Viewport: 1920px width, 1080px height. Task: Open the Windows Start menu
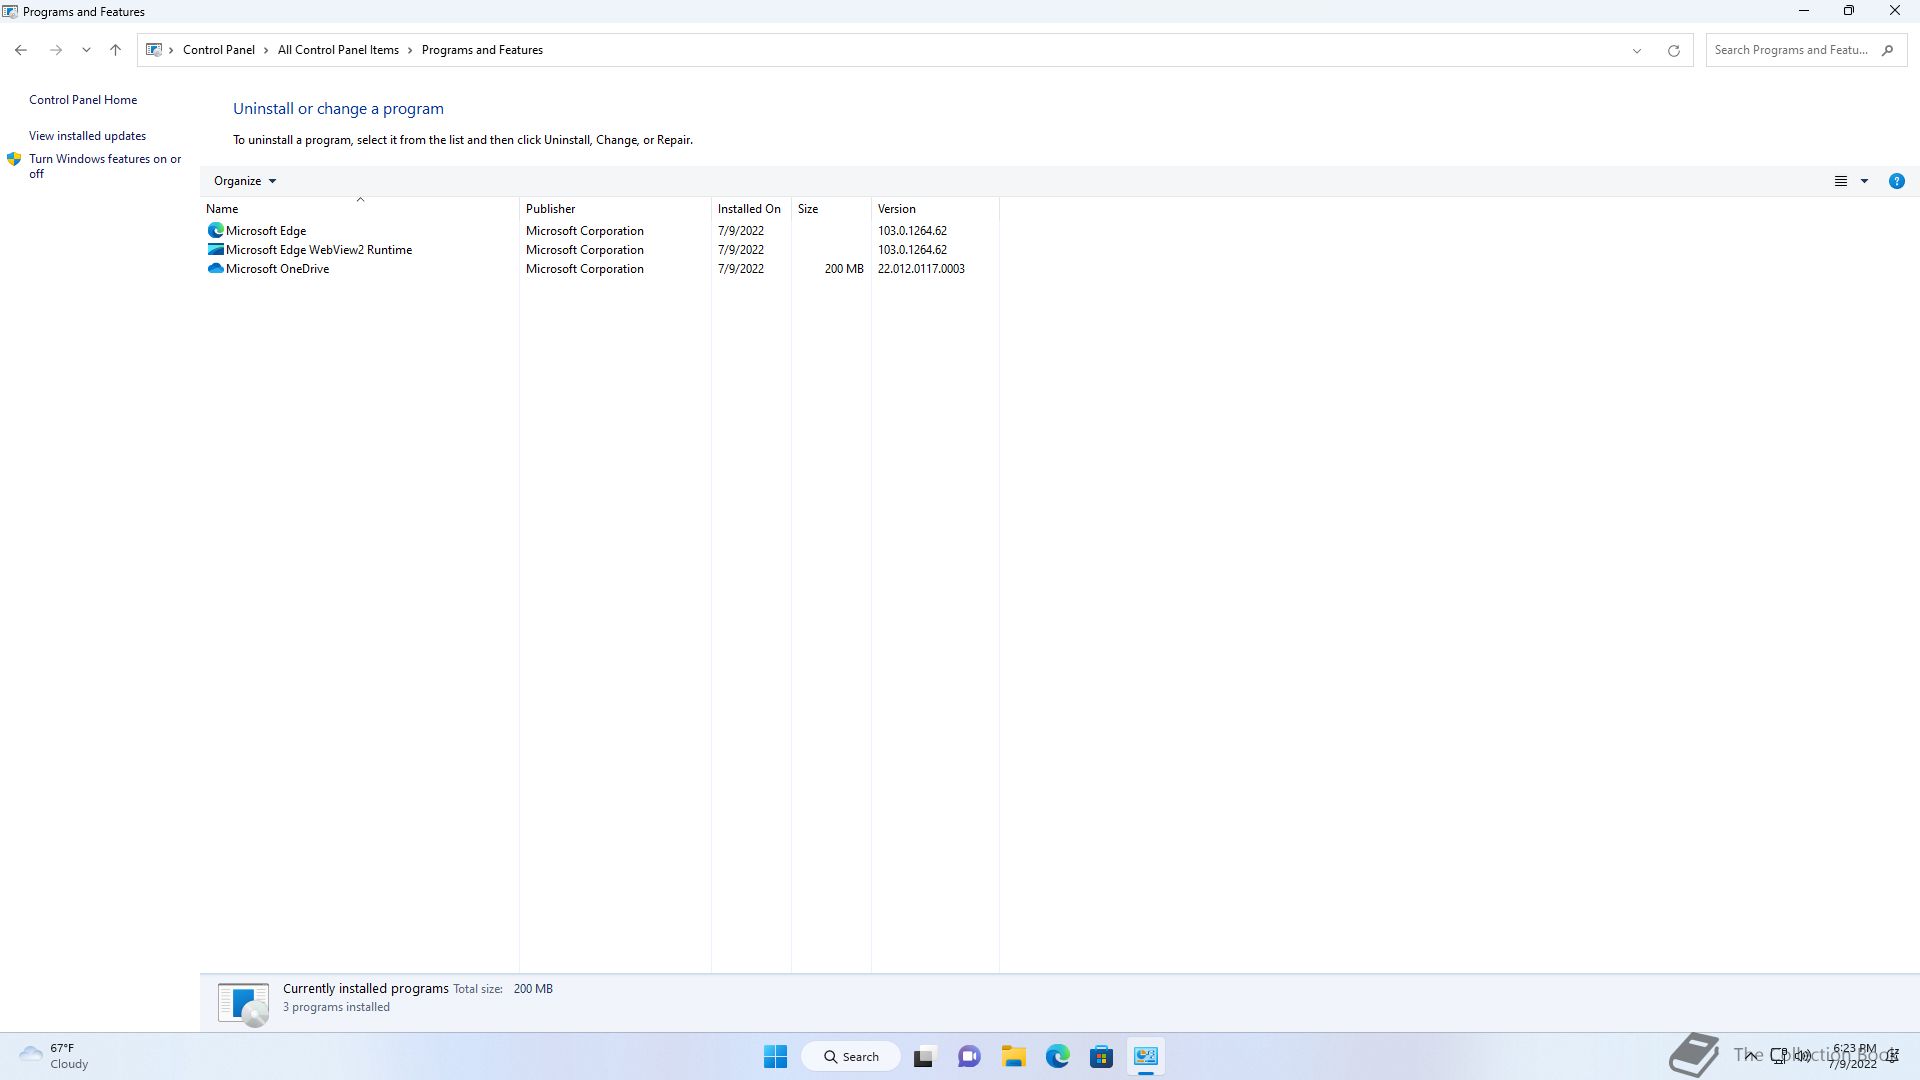(775, 1057)
